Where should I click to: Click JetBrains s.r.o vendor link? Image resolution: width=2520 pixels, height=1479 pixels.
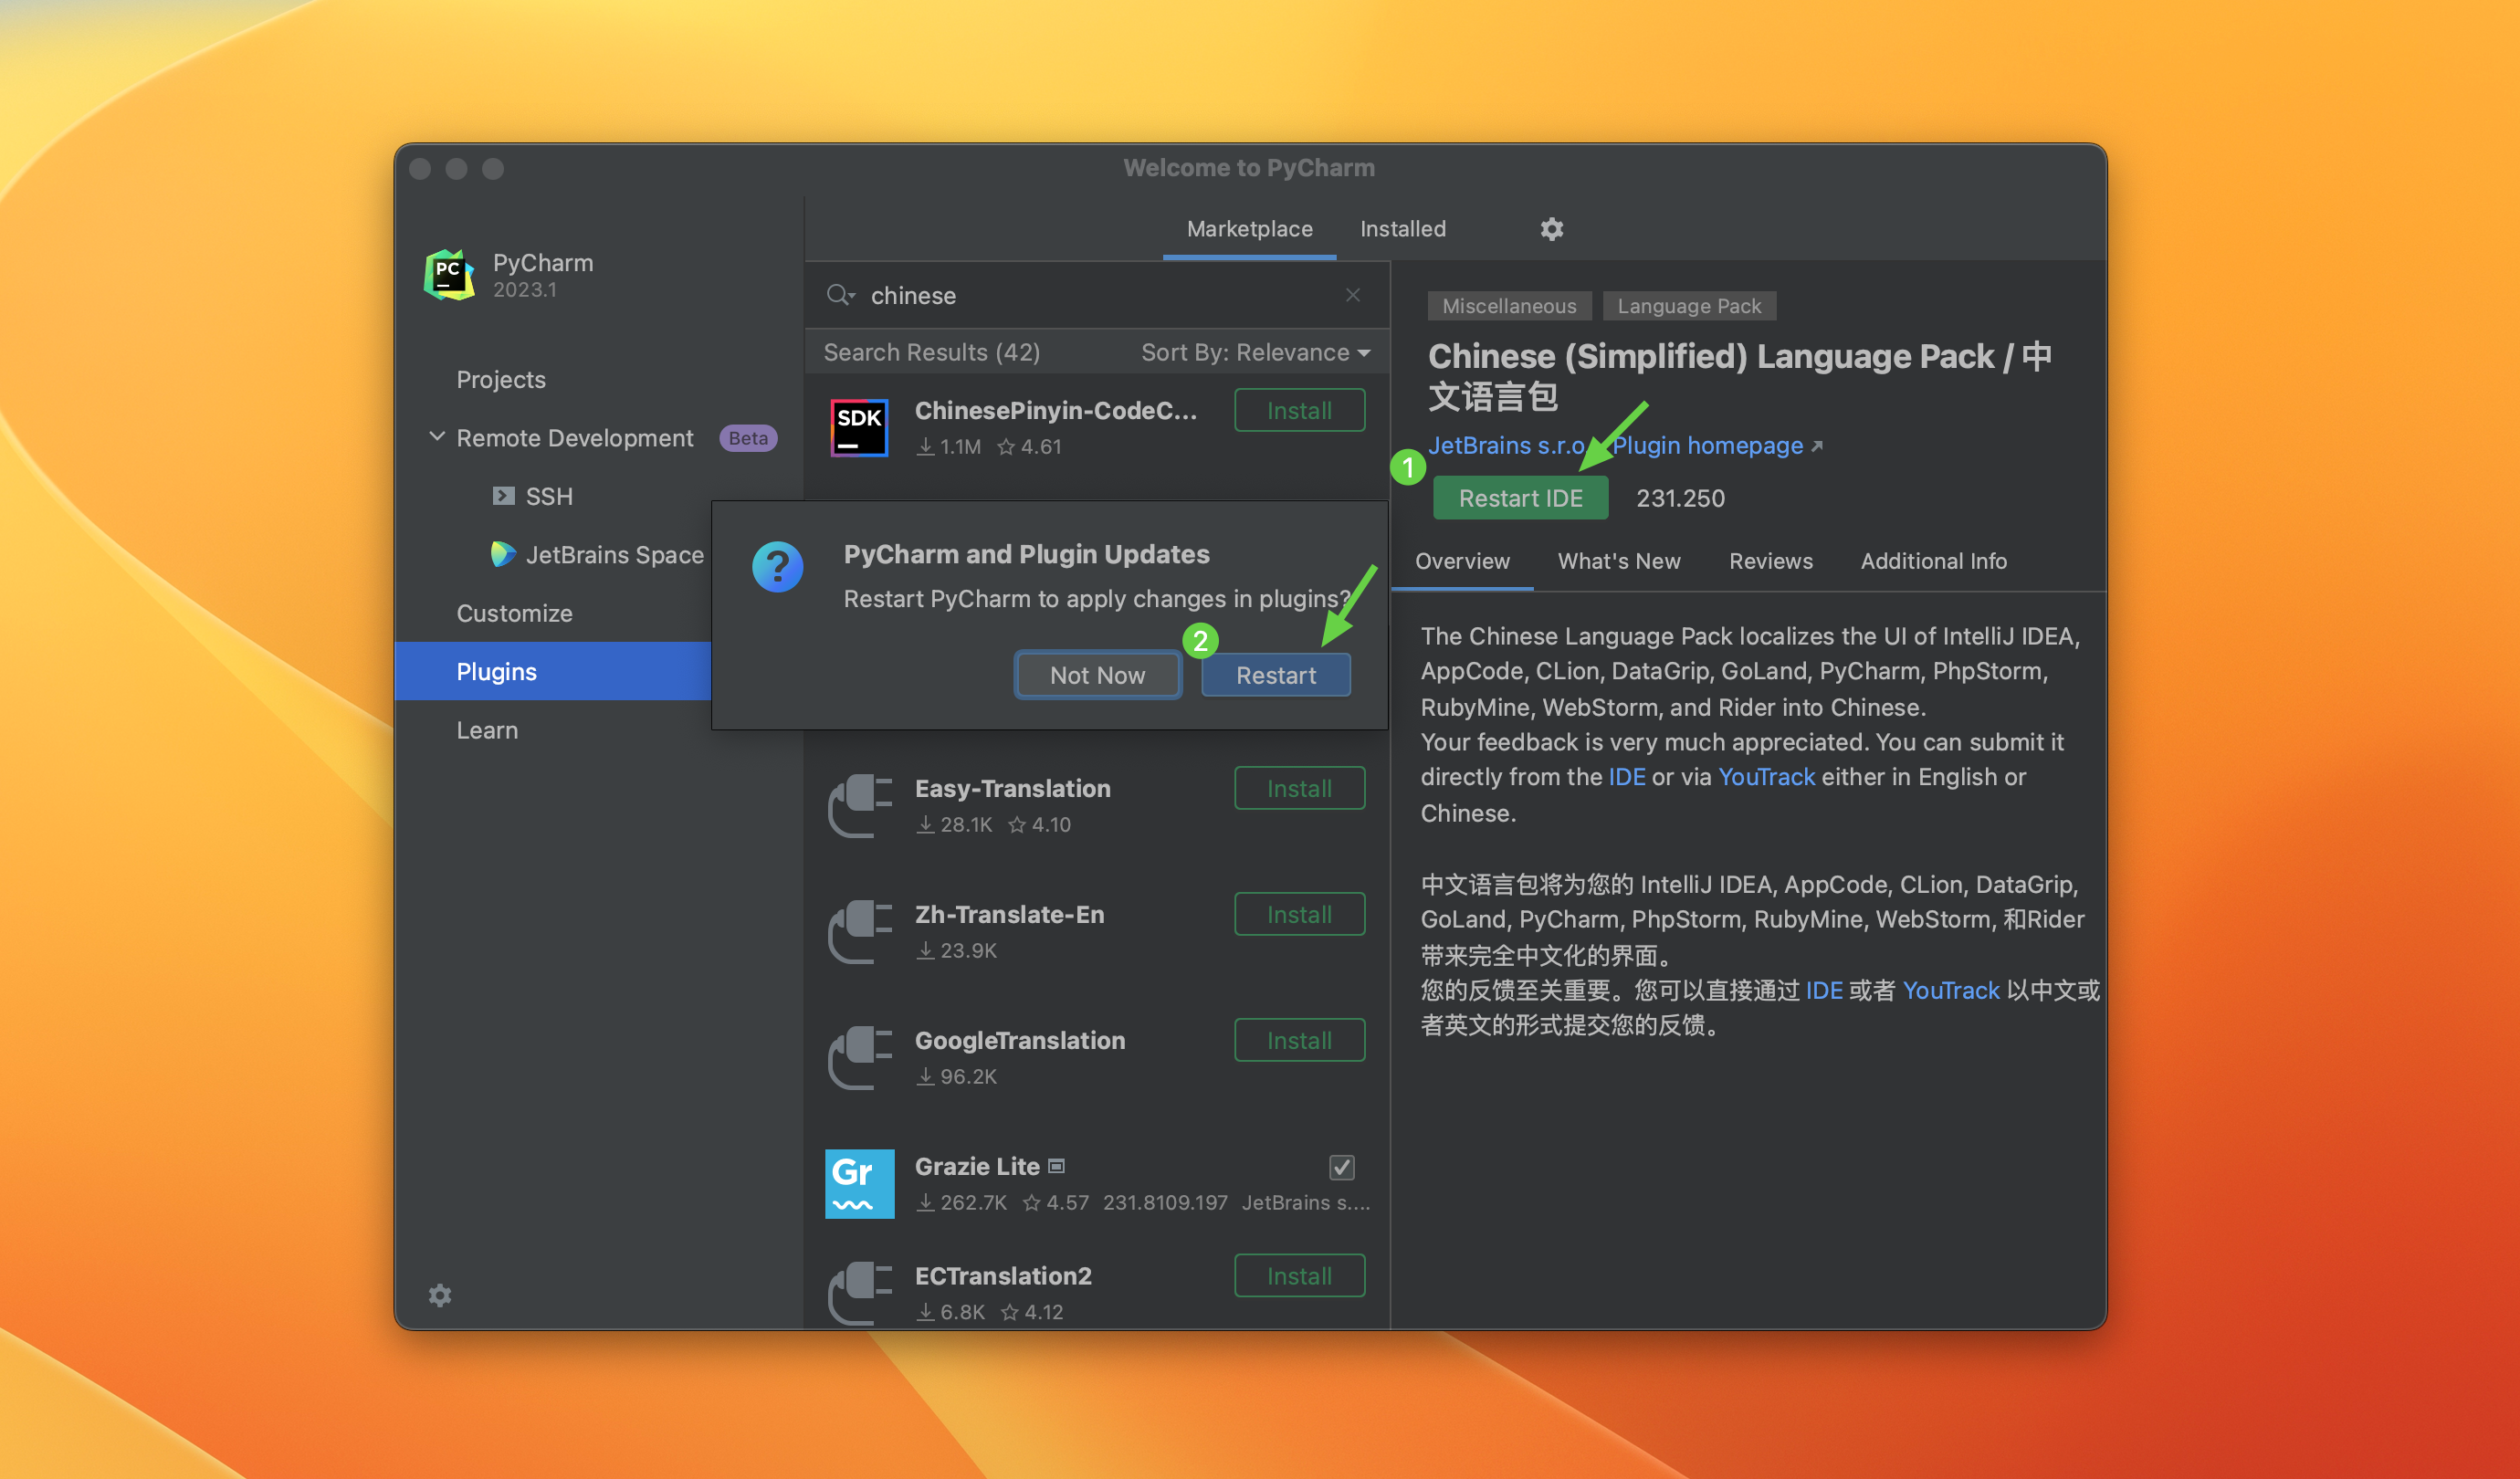pyautogui.click(x=1506, y=444)
